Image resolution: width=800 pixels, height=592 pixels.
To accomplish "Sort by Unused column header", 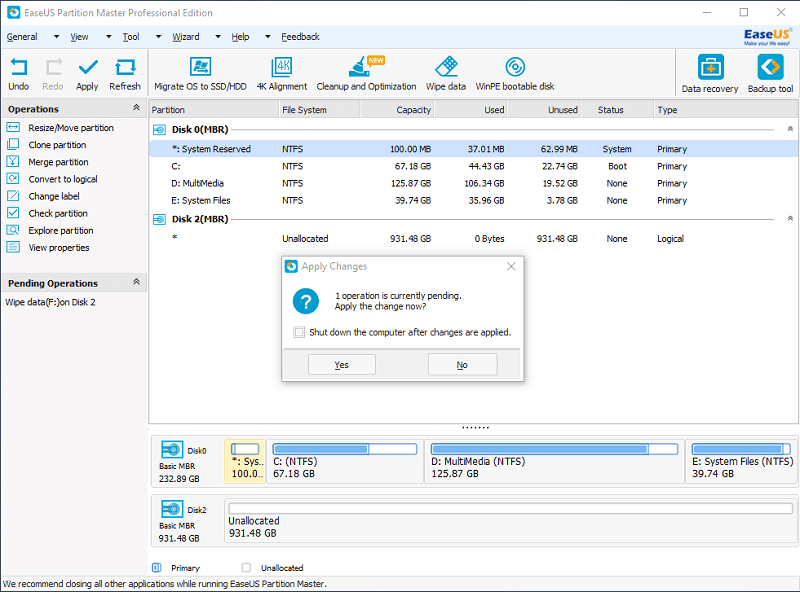I will pyautogui.click(x=544, y=110).
